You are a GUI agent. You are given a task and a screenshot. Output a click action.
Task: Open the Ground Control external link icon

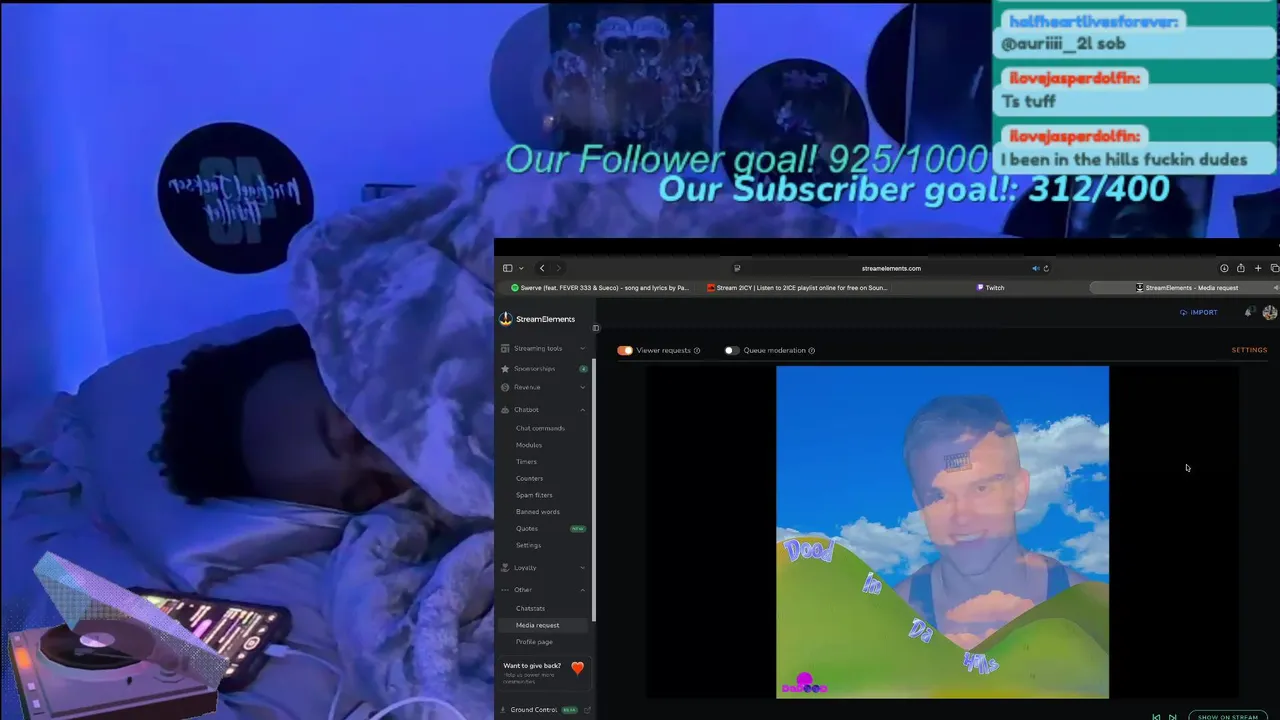click(587, 710)
